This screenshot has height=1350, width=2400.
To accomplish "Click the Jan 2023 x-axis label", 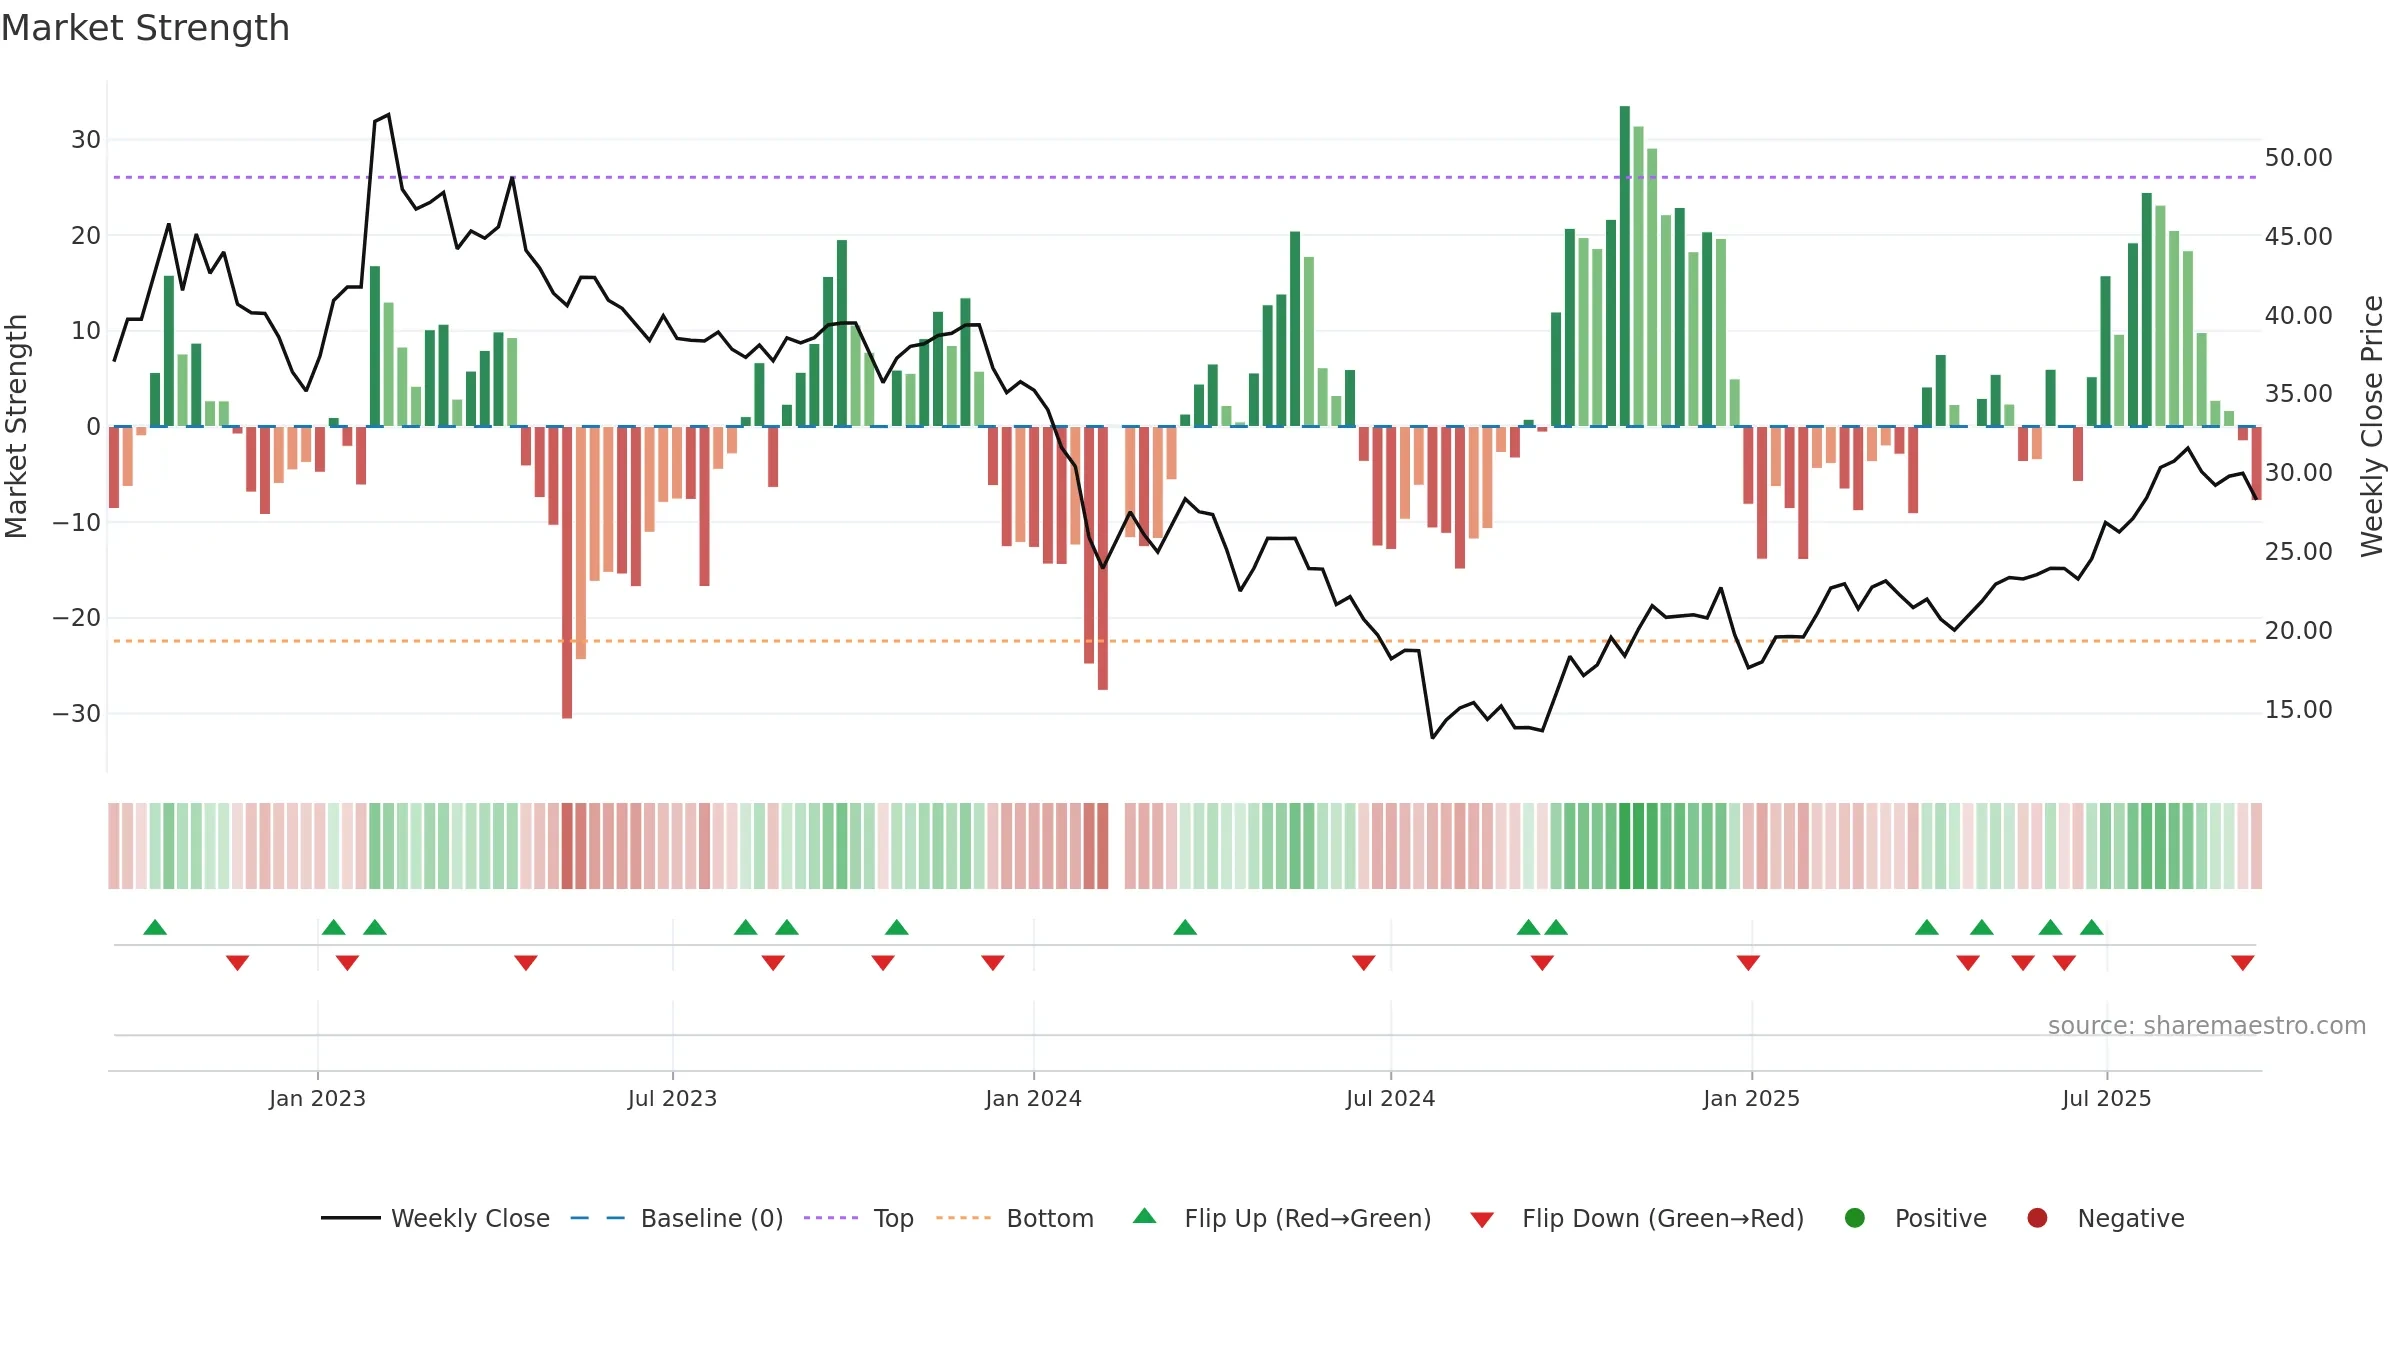I will (x=317, y=1098).
